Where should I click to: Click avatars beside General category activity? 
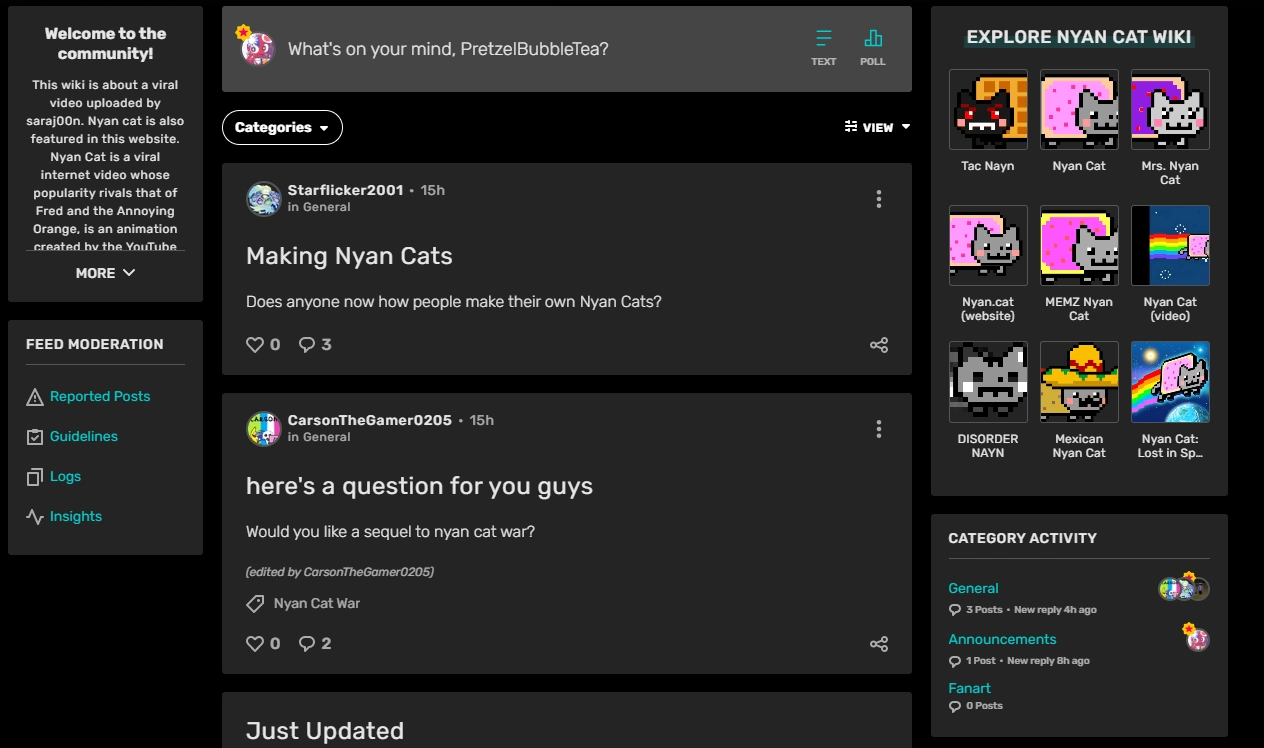pos(1184,587)
